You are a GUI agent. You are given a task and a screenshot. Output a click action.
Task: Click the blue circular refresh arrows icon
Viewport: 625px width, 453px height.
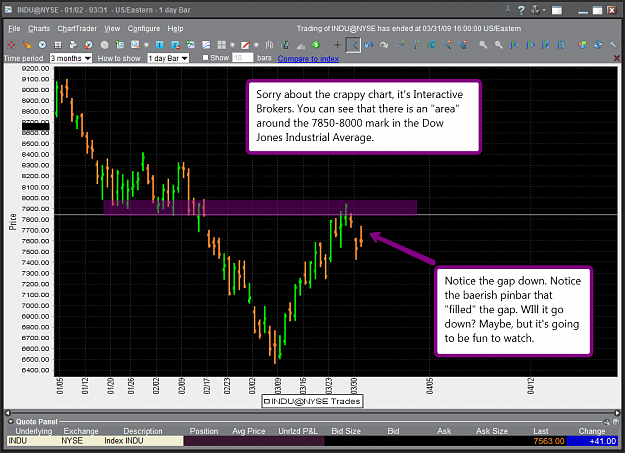pyautogui.click(x=598, y=45)
